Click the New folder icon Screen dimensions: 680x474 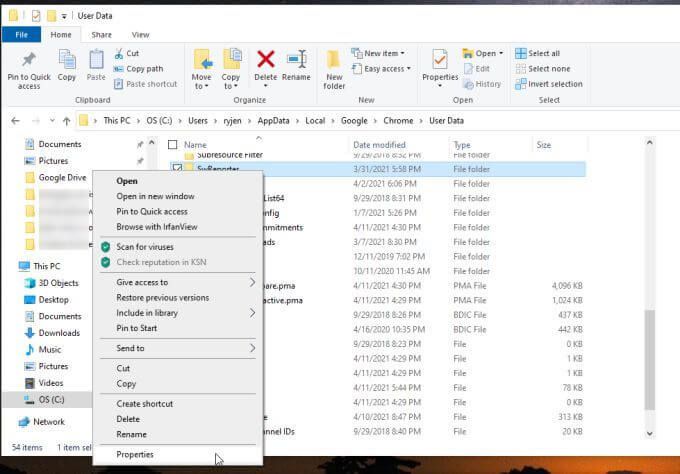333,60
